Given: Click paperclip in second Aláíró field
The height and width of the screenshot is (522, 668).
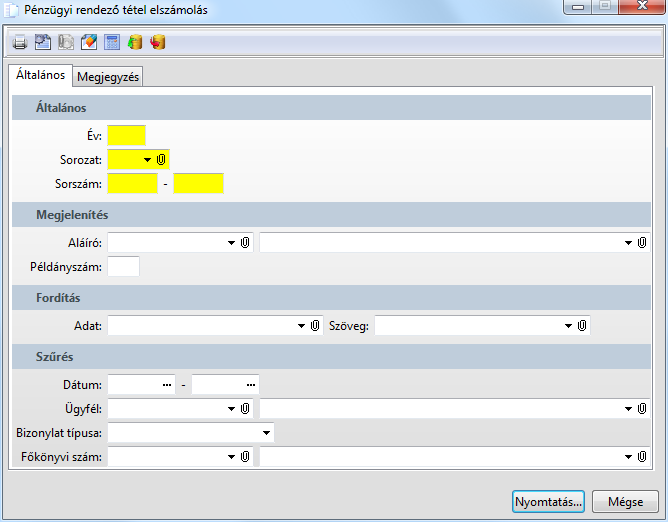Looking at the screenshot, I should 642,243.
